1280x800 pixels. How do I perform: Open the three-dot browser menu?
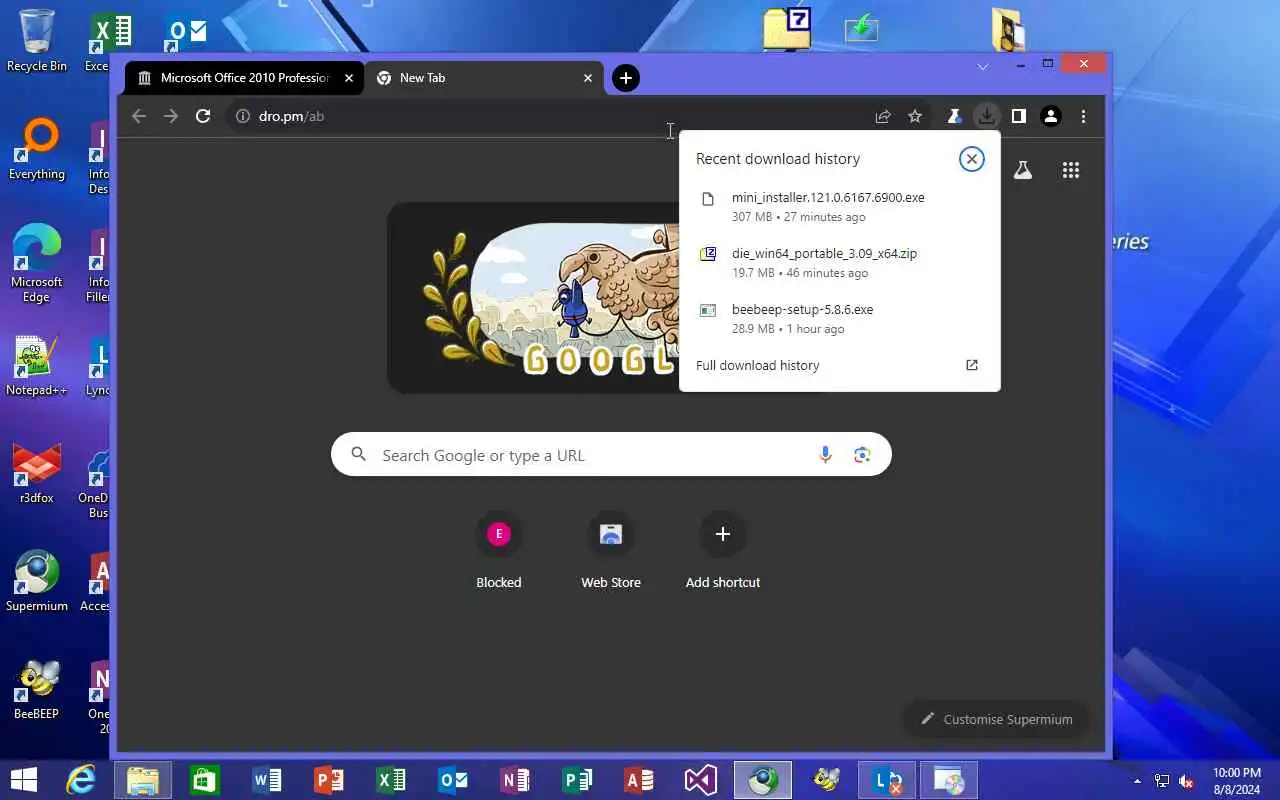pyautogui.click(x=1083, y=116)
